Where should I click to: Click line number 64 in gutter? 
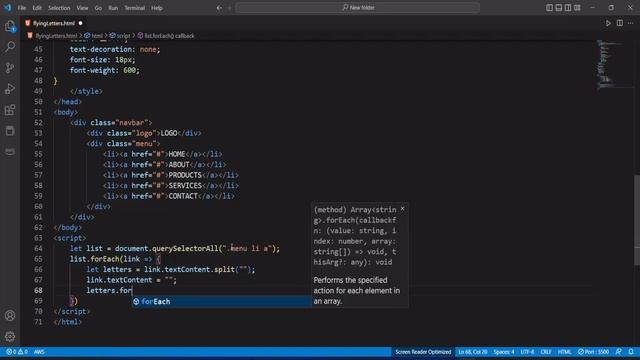coord(38,248)
